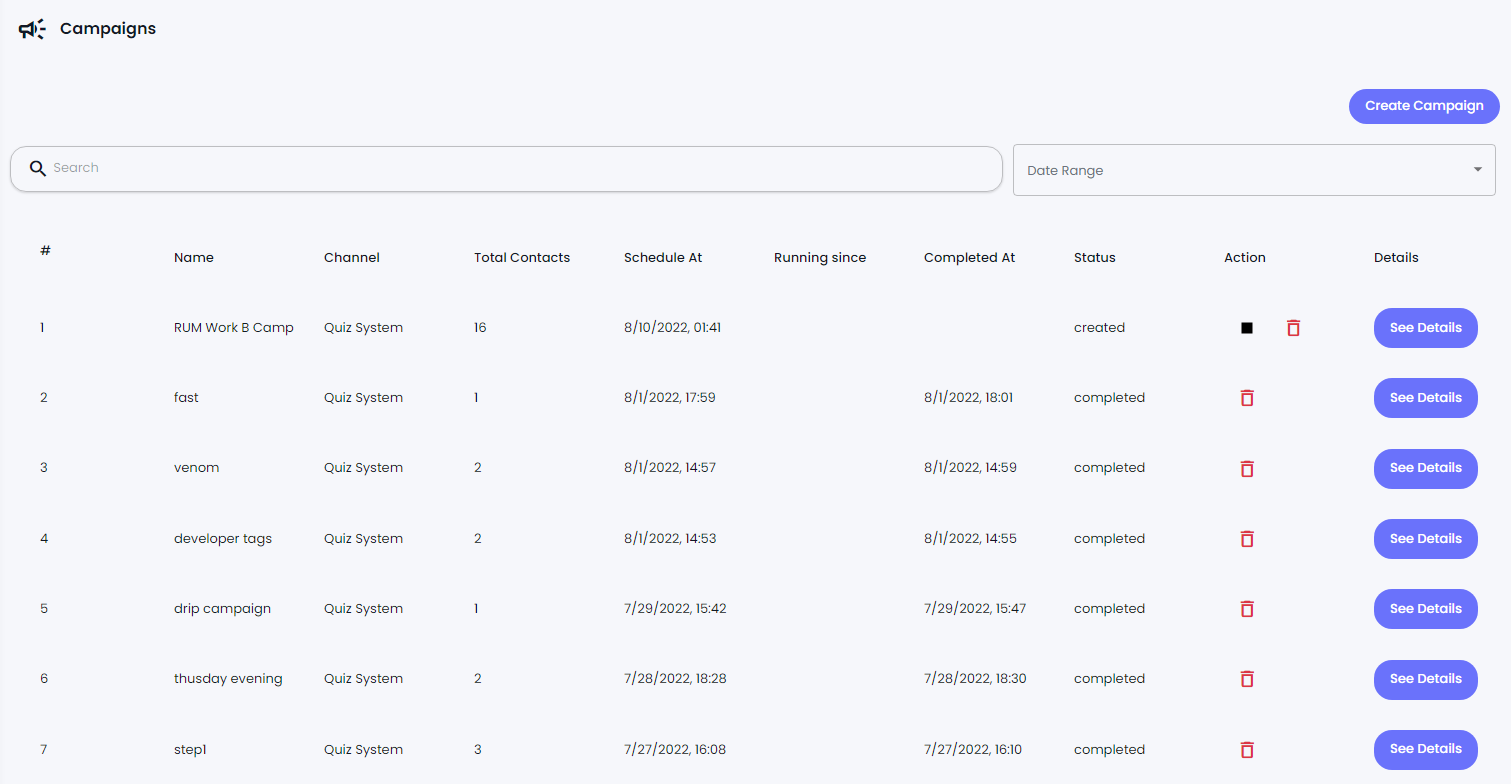Click the Campaigns megaphone icon
The height and width of the screenshot is (784, 1511).
(32, 29)
